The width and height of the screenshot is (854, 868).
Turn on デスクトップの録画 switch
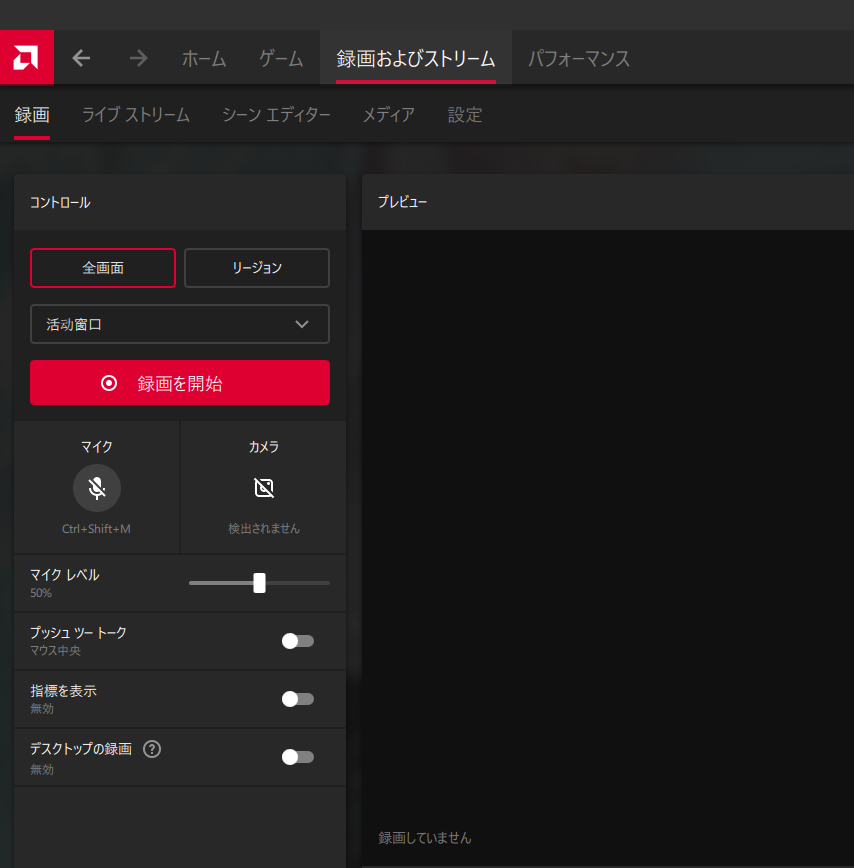click(x=297, y=757)
